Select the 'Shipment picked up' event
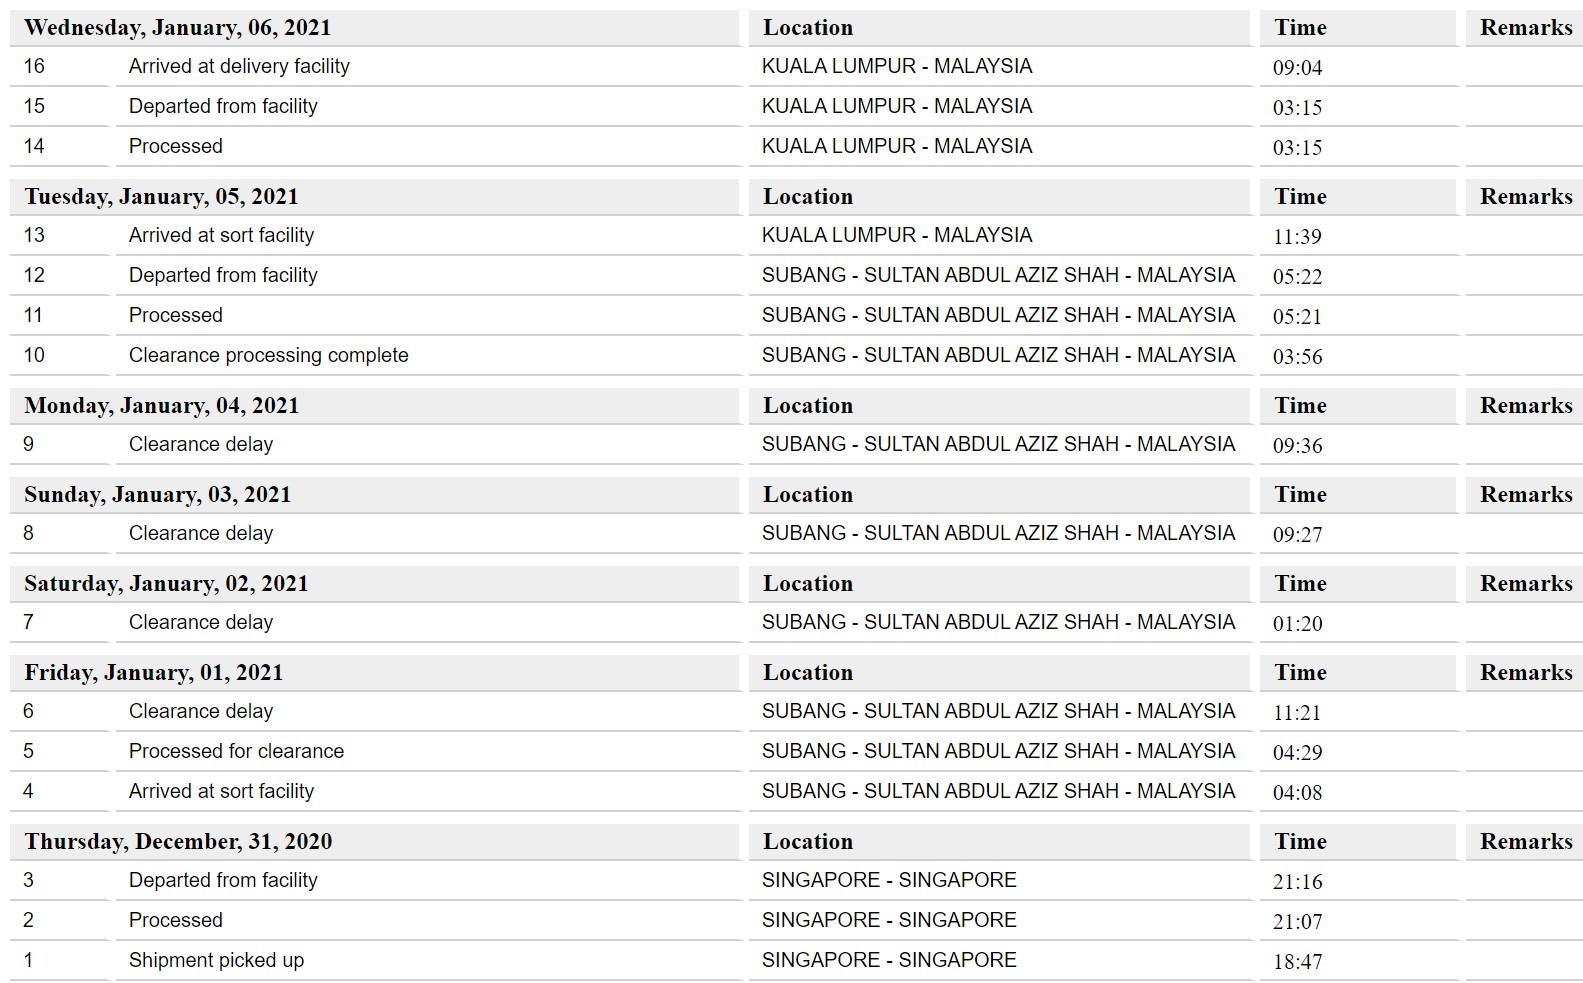Viewport: 1583px width, 983px height. (216, 960)
